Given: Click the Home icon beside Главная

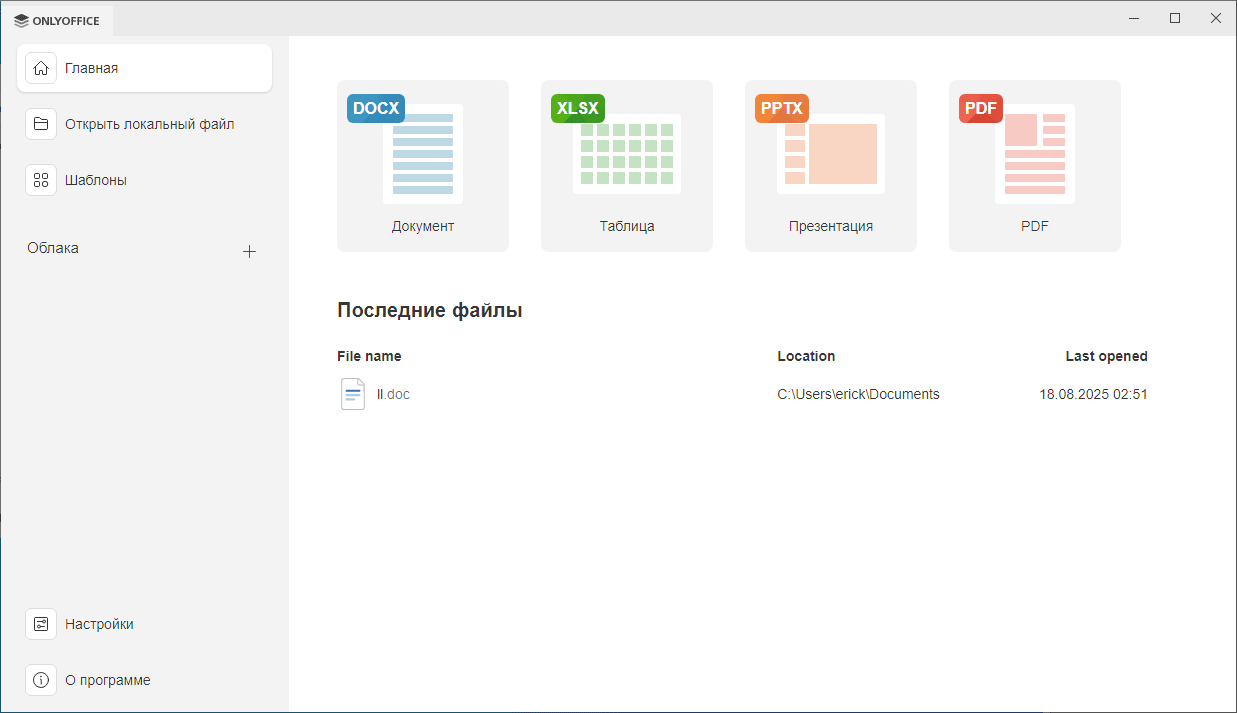Looking at the screenshot, I should (x=41, y=68).
